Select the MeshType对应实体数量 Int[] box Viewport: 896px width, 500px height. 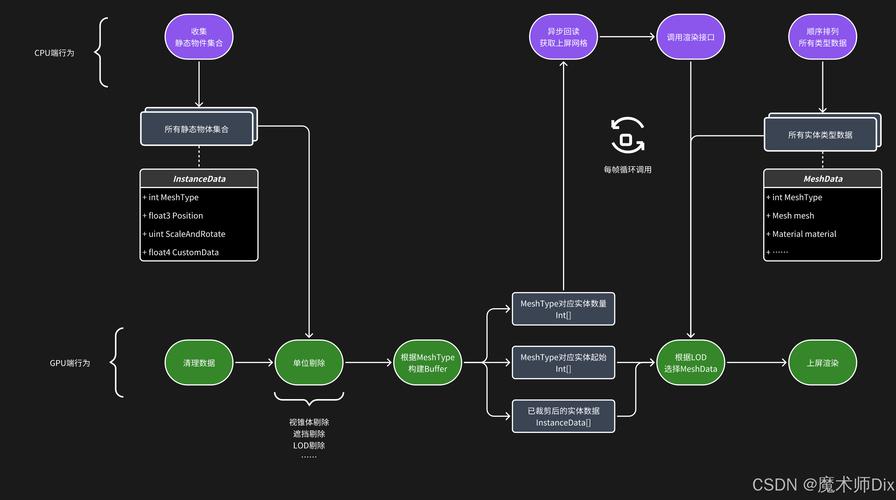(x=563, y=309)
